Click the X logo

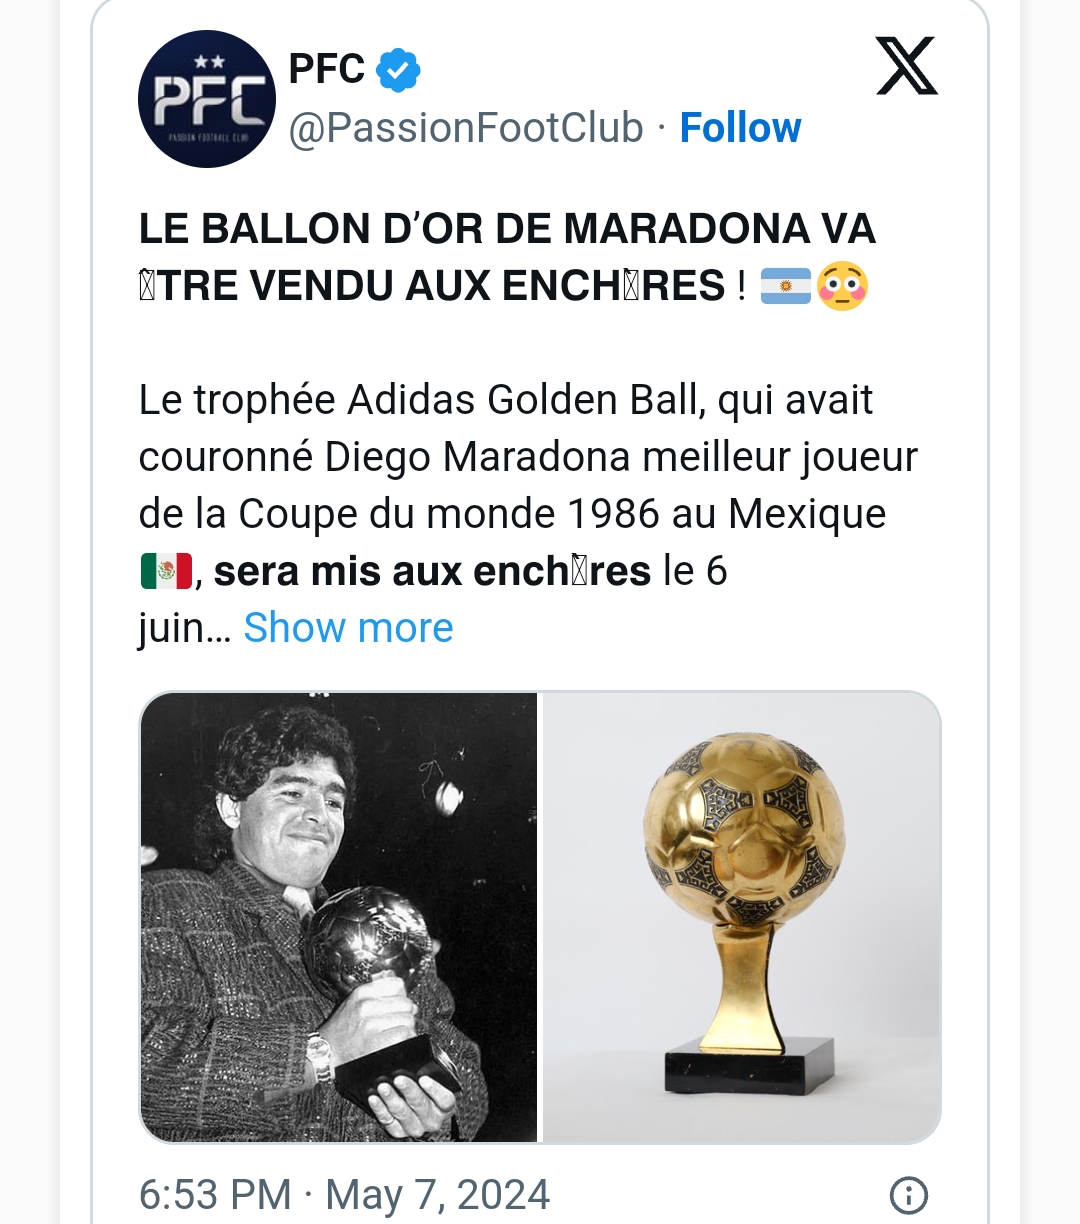[x=906, y=67]
